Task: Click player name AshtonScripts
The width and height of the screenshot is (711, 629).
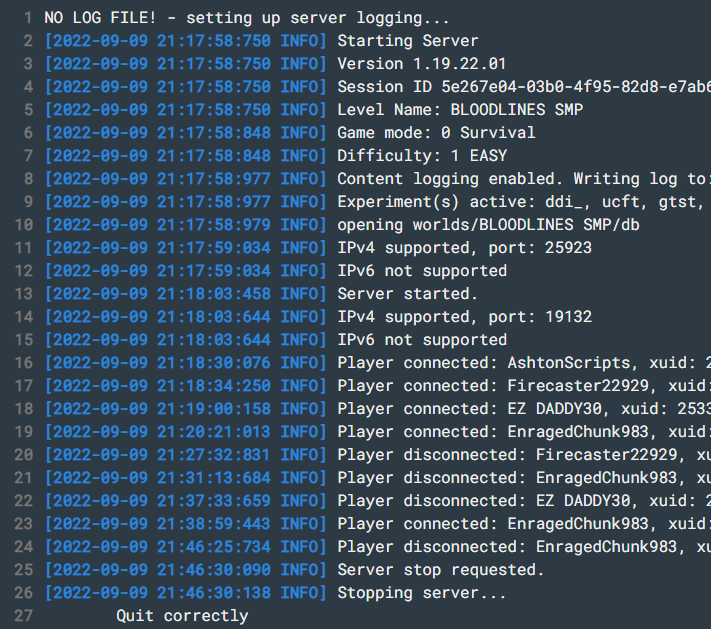Action: (x=569, y=363)
